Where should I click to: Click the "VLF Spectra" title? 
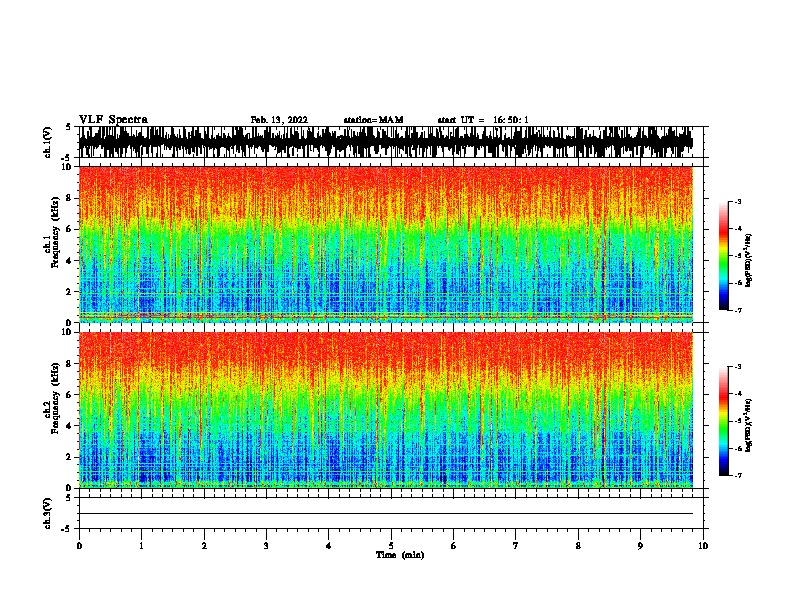[x=113, y=120]
